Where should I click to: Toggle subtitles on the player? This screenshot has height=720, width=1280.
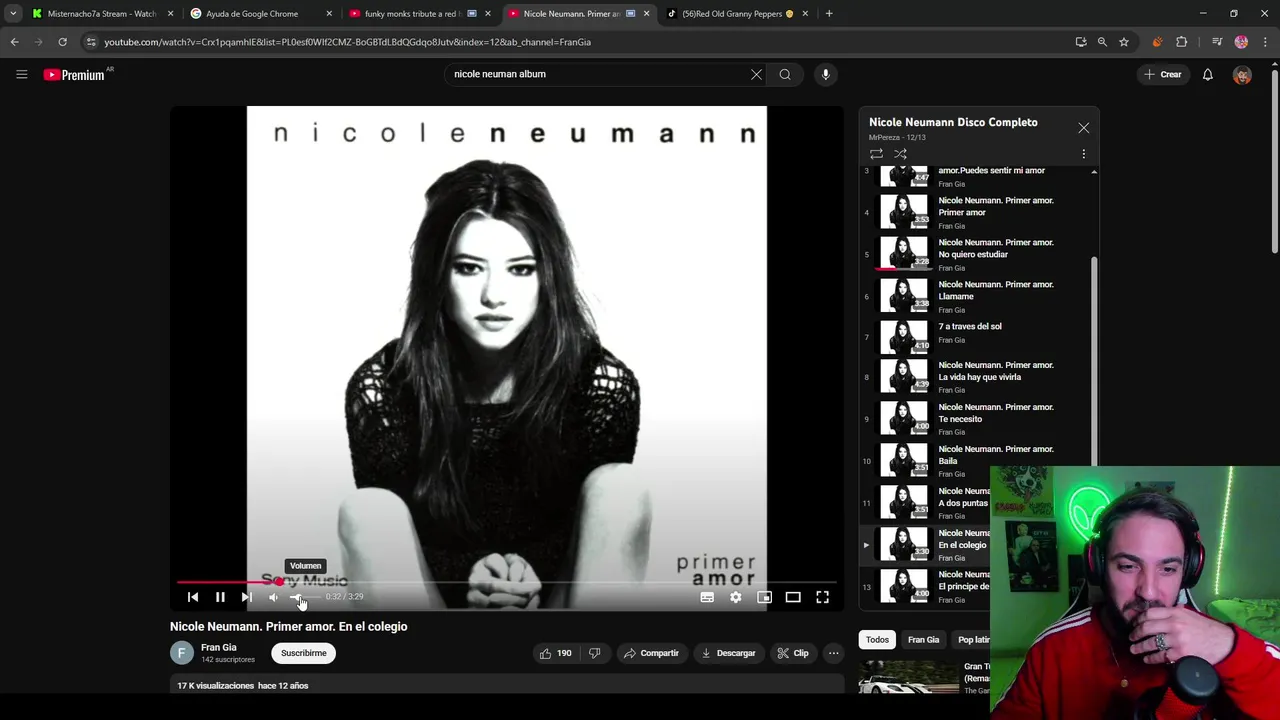[707, 597]
